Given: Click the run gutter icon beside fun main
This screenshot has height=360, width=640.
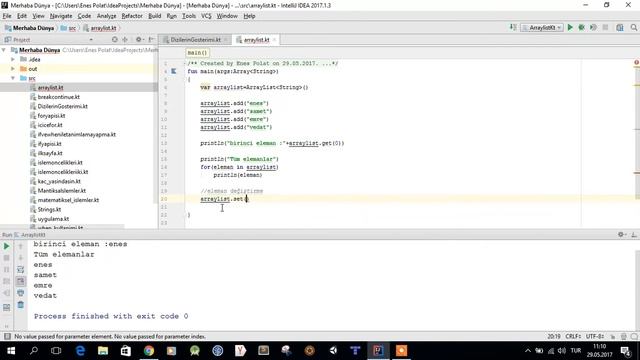Looking at the screenshot, I should pos(173,71).
